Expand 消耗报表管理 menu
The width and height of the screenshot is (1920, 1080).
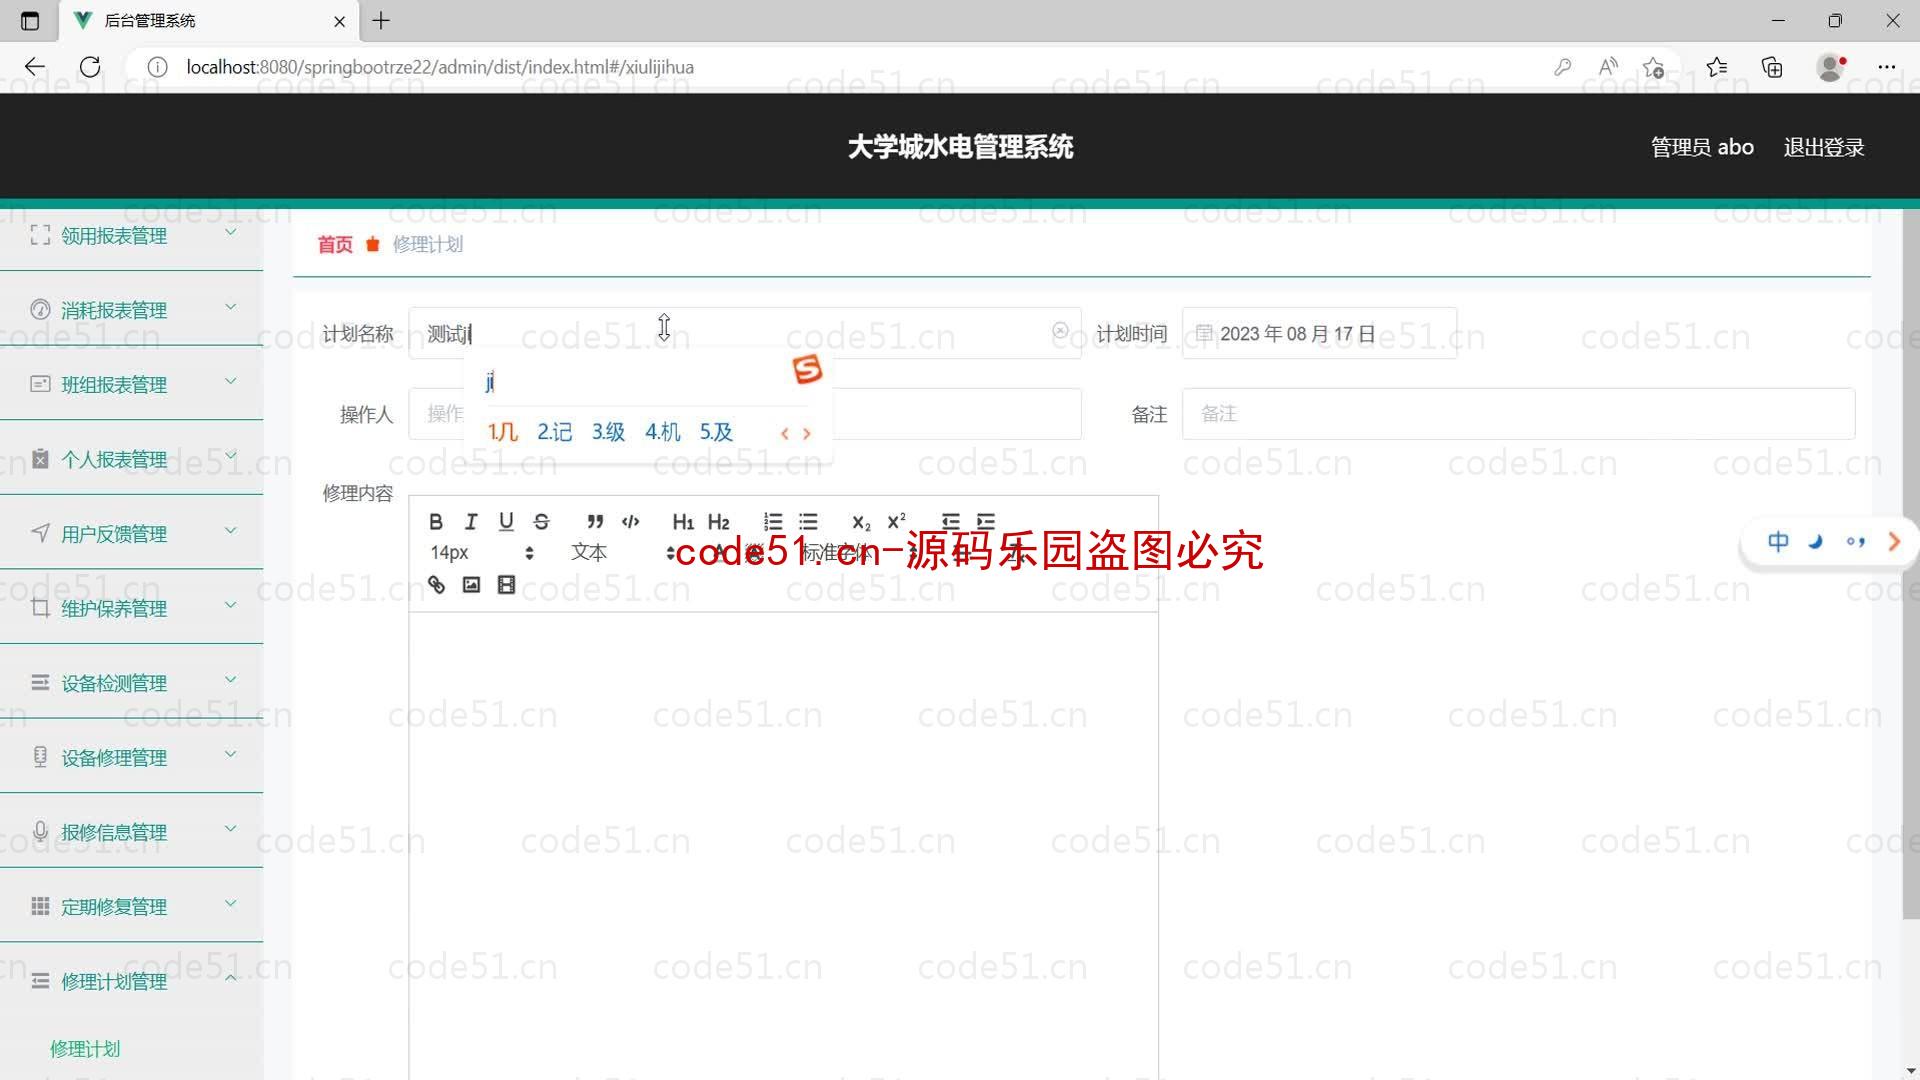pos(131,310)
